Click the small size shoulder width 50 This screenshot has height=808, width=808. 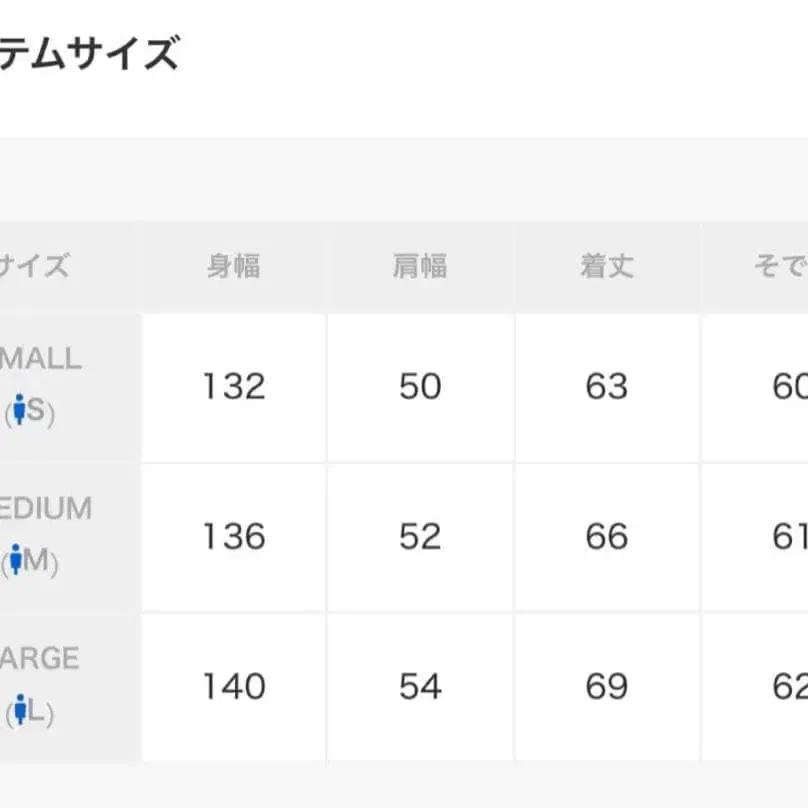[420, 387]
